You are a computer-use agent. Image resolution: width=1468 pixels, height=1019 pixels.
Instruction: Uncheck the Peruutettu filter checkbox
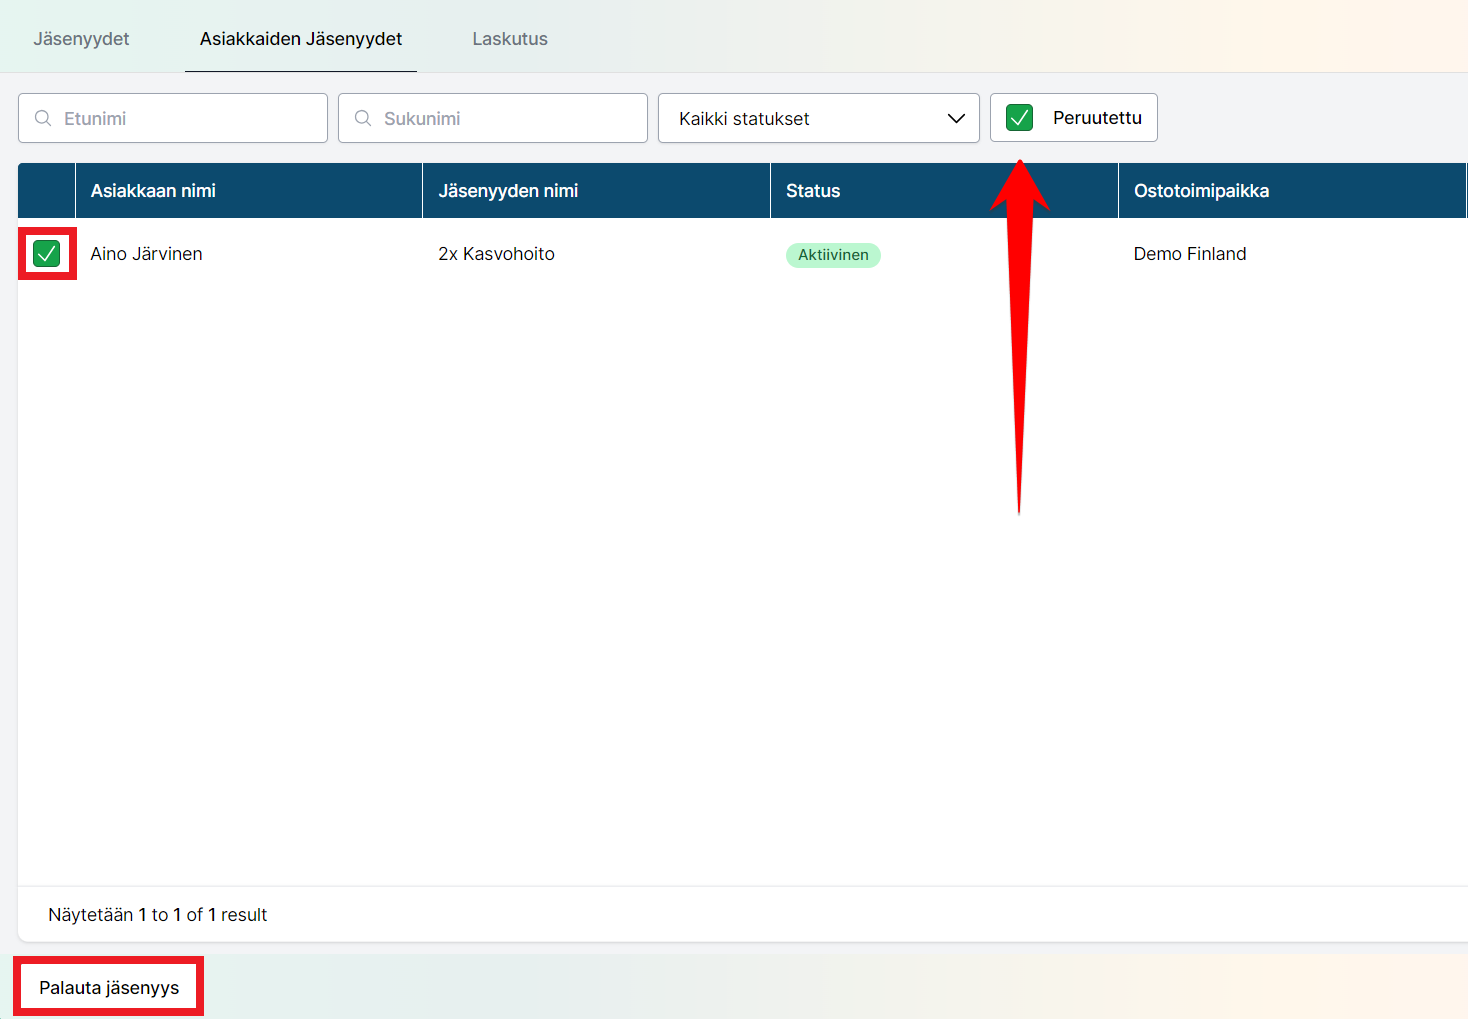coord(1019,118)
